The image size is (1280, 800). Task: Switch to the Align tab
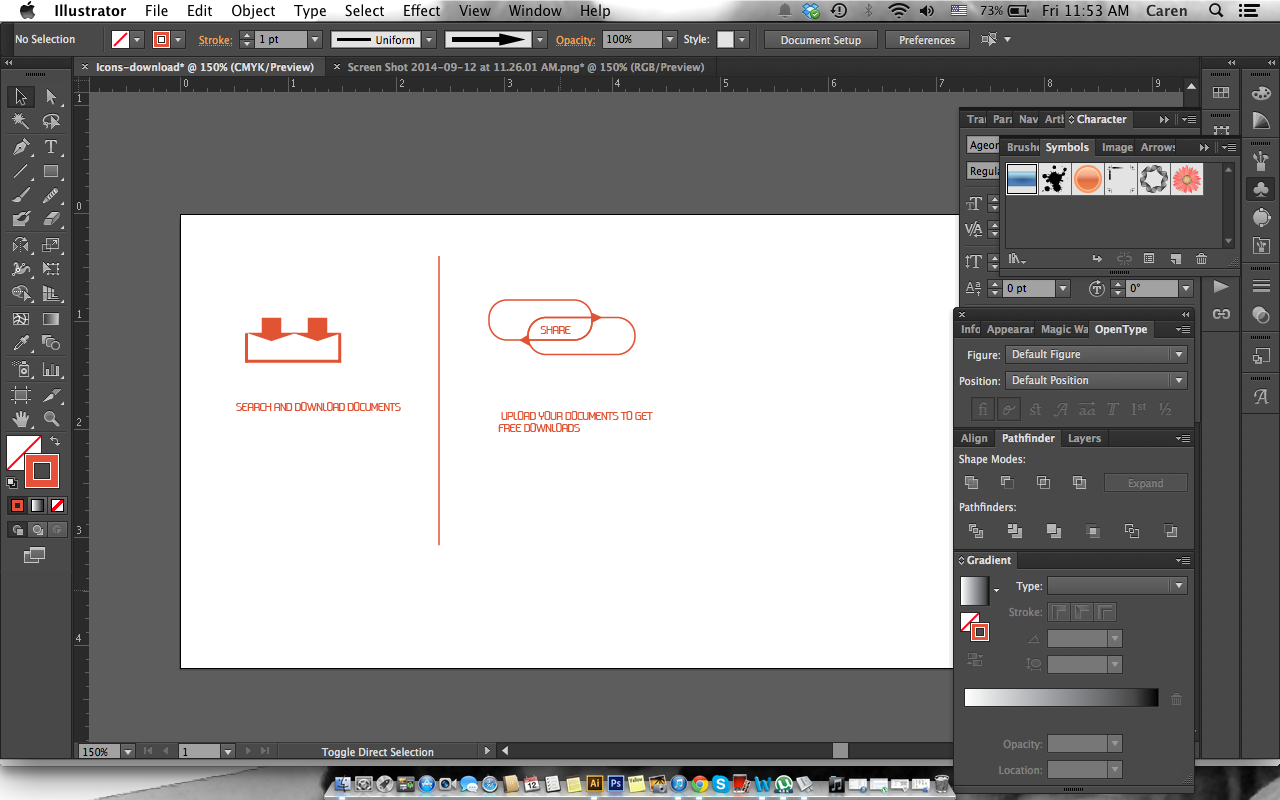[x=974, y=438]
